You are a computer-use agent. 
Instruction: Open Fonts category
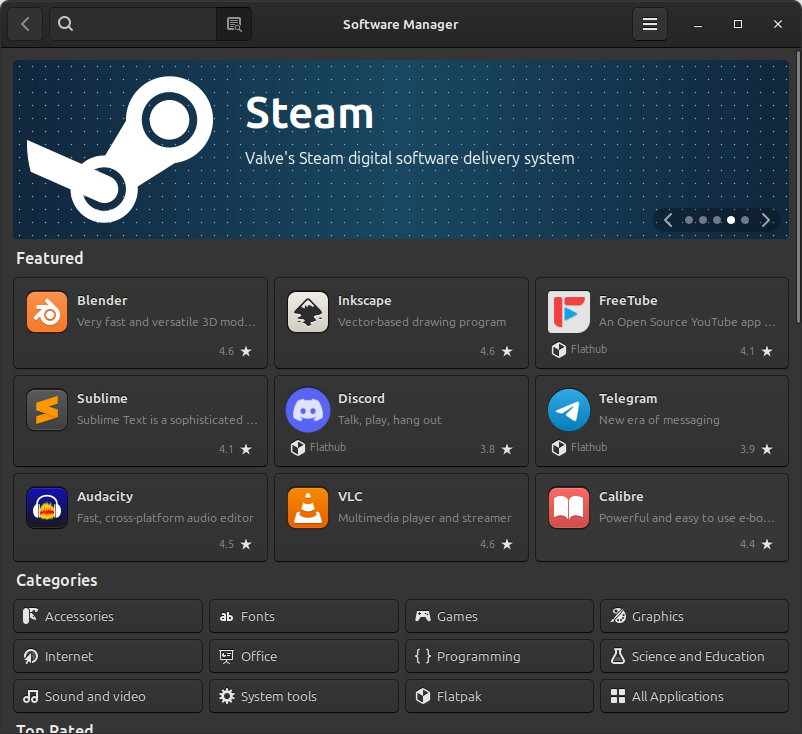pos(304,616)
